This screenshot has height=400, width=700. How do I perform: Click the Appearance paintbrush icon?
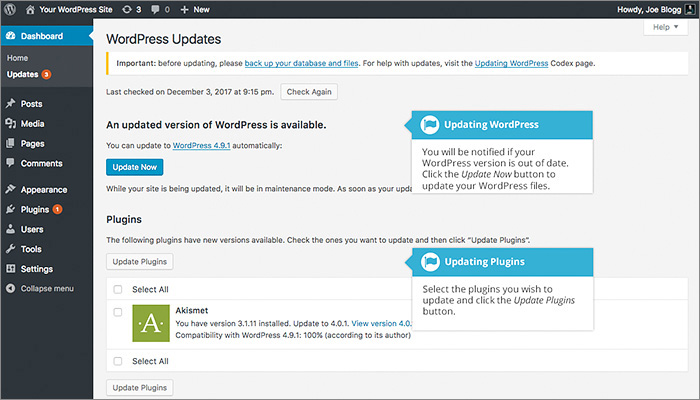coord(11,189)
